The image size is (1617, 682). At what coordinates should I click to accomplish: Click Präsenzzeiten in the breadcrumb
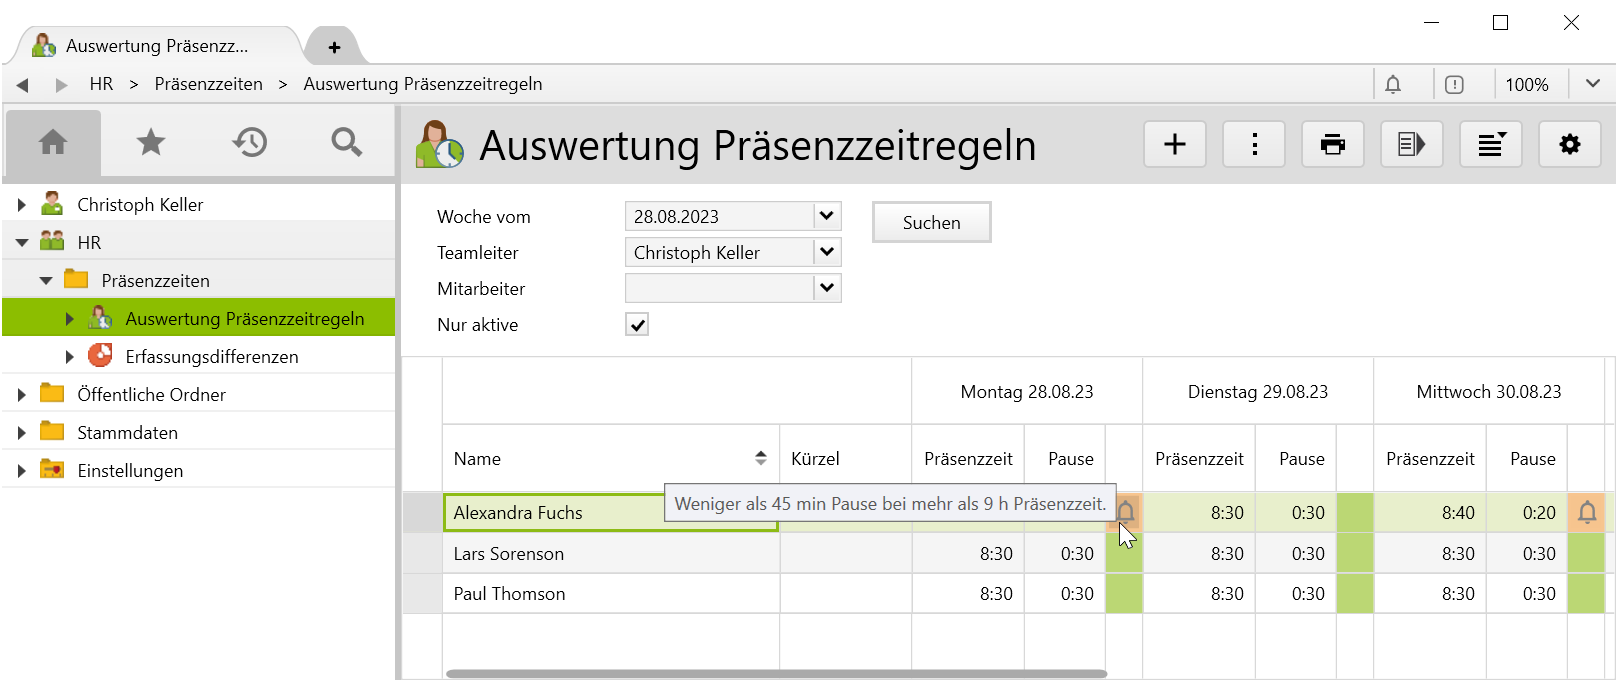click(208, 84)
